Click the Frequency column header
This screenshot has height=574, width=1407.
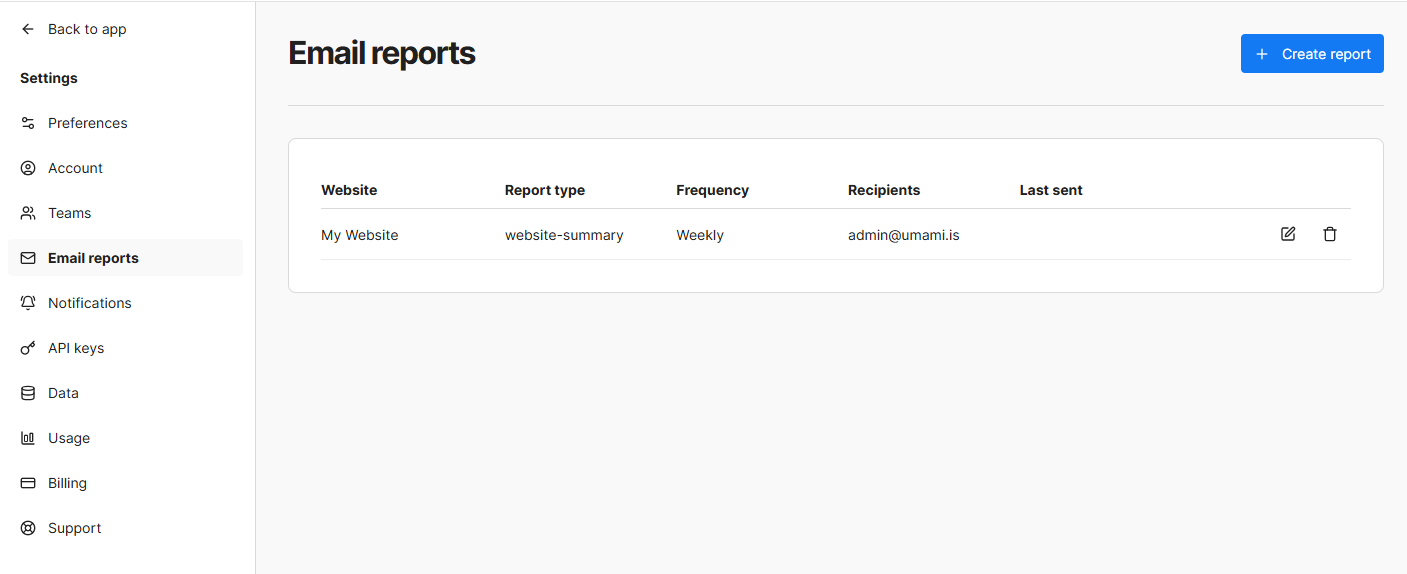point(712,190)
